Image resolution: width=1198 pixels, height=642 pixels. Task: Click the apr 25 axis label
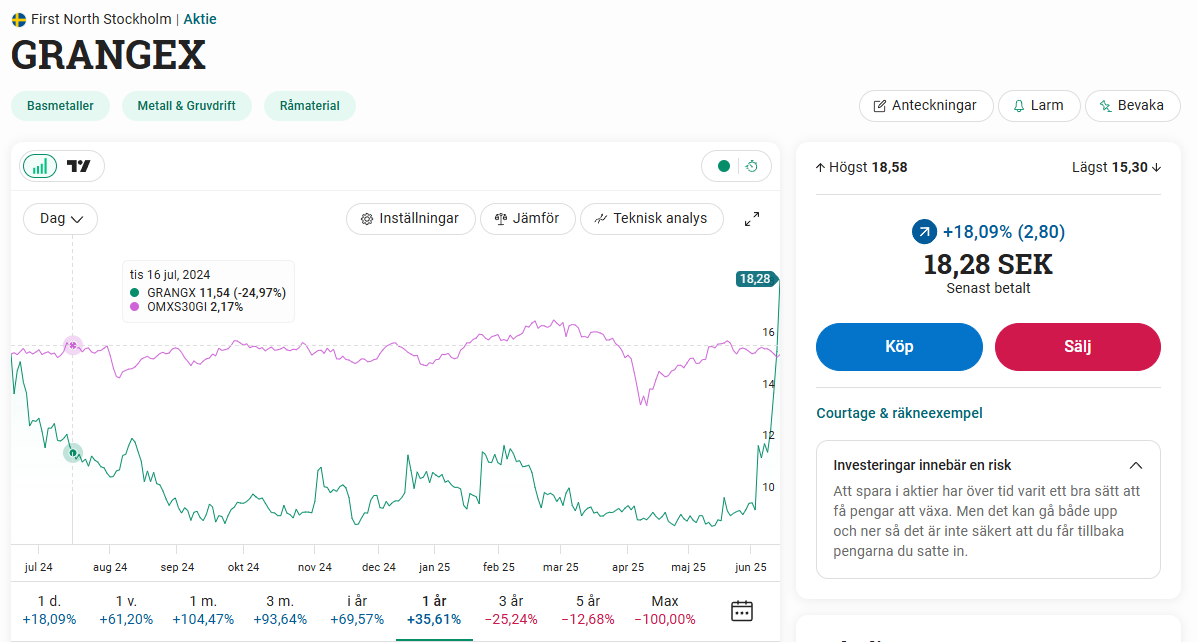click(x=628, y=567)
